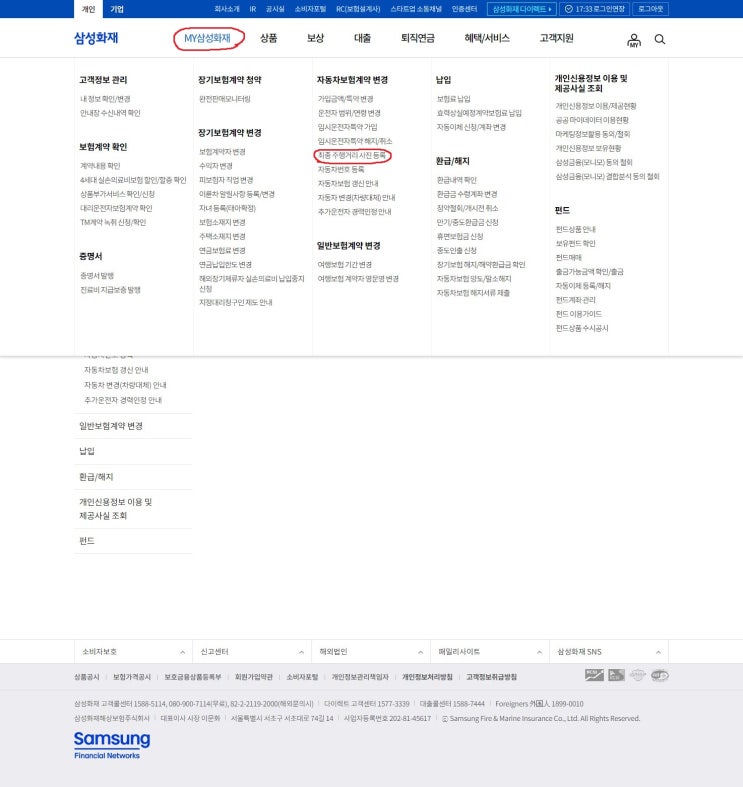Open 스타트업 소통채널 in the top bar
This screenshot has width=743, height=787.
click(x=416, y=9)
